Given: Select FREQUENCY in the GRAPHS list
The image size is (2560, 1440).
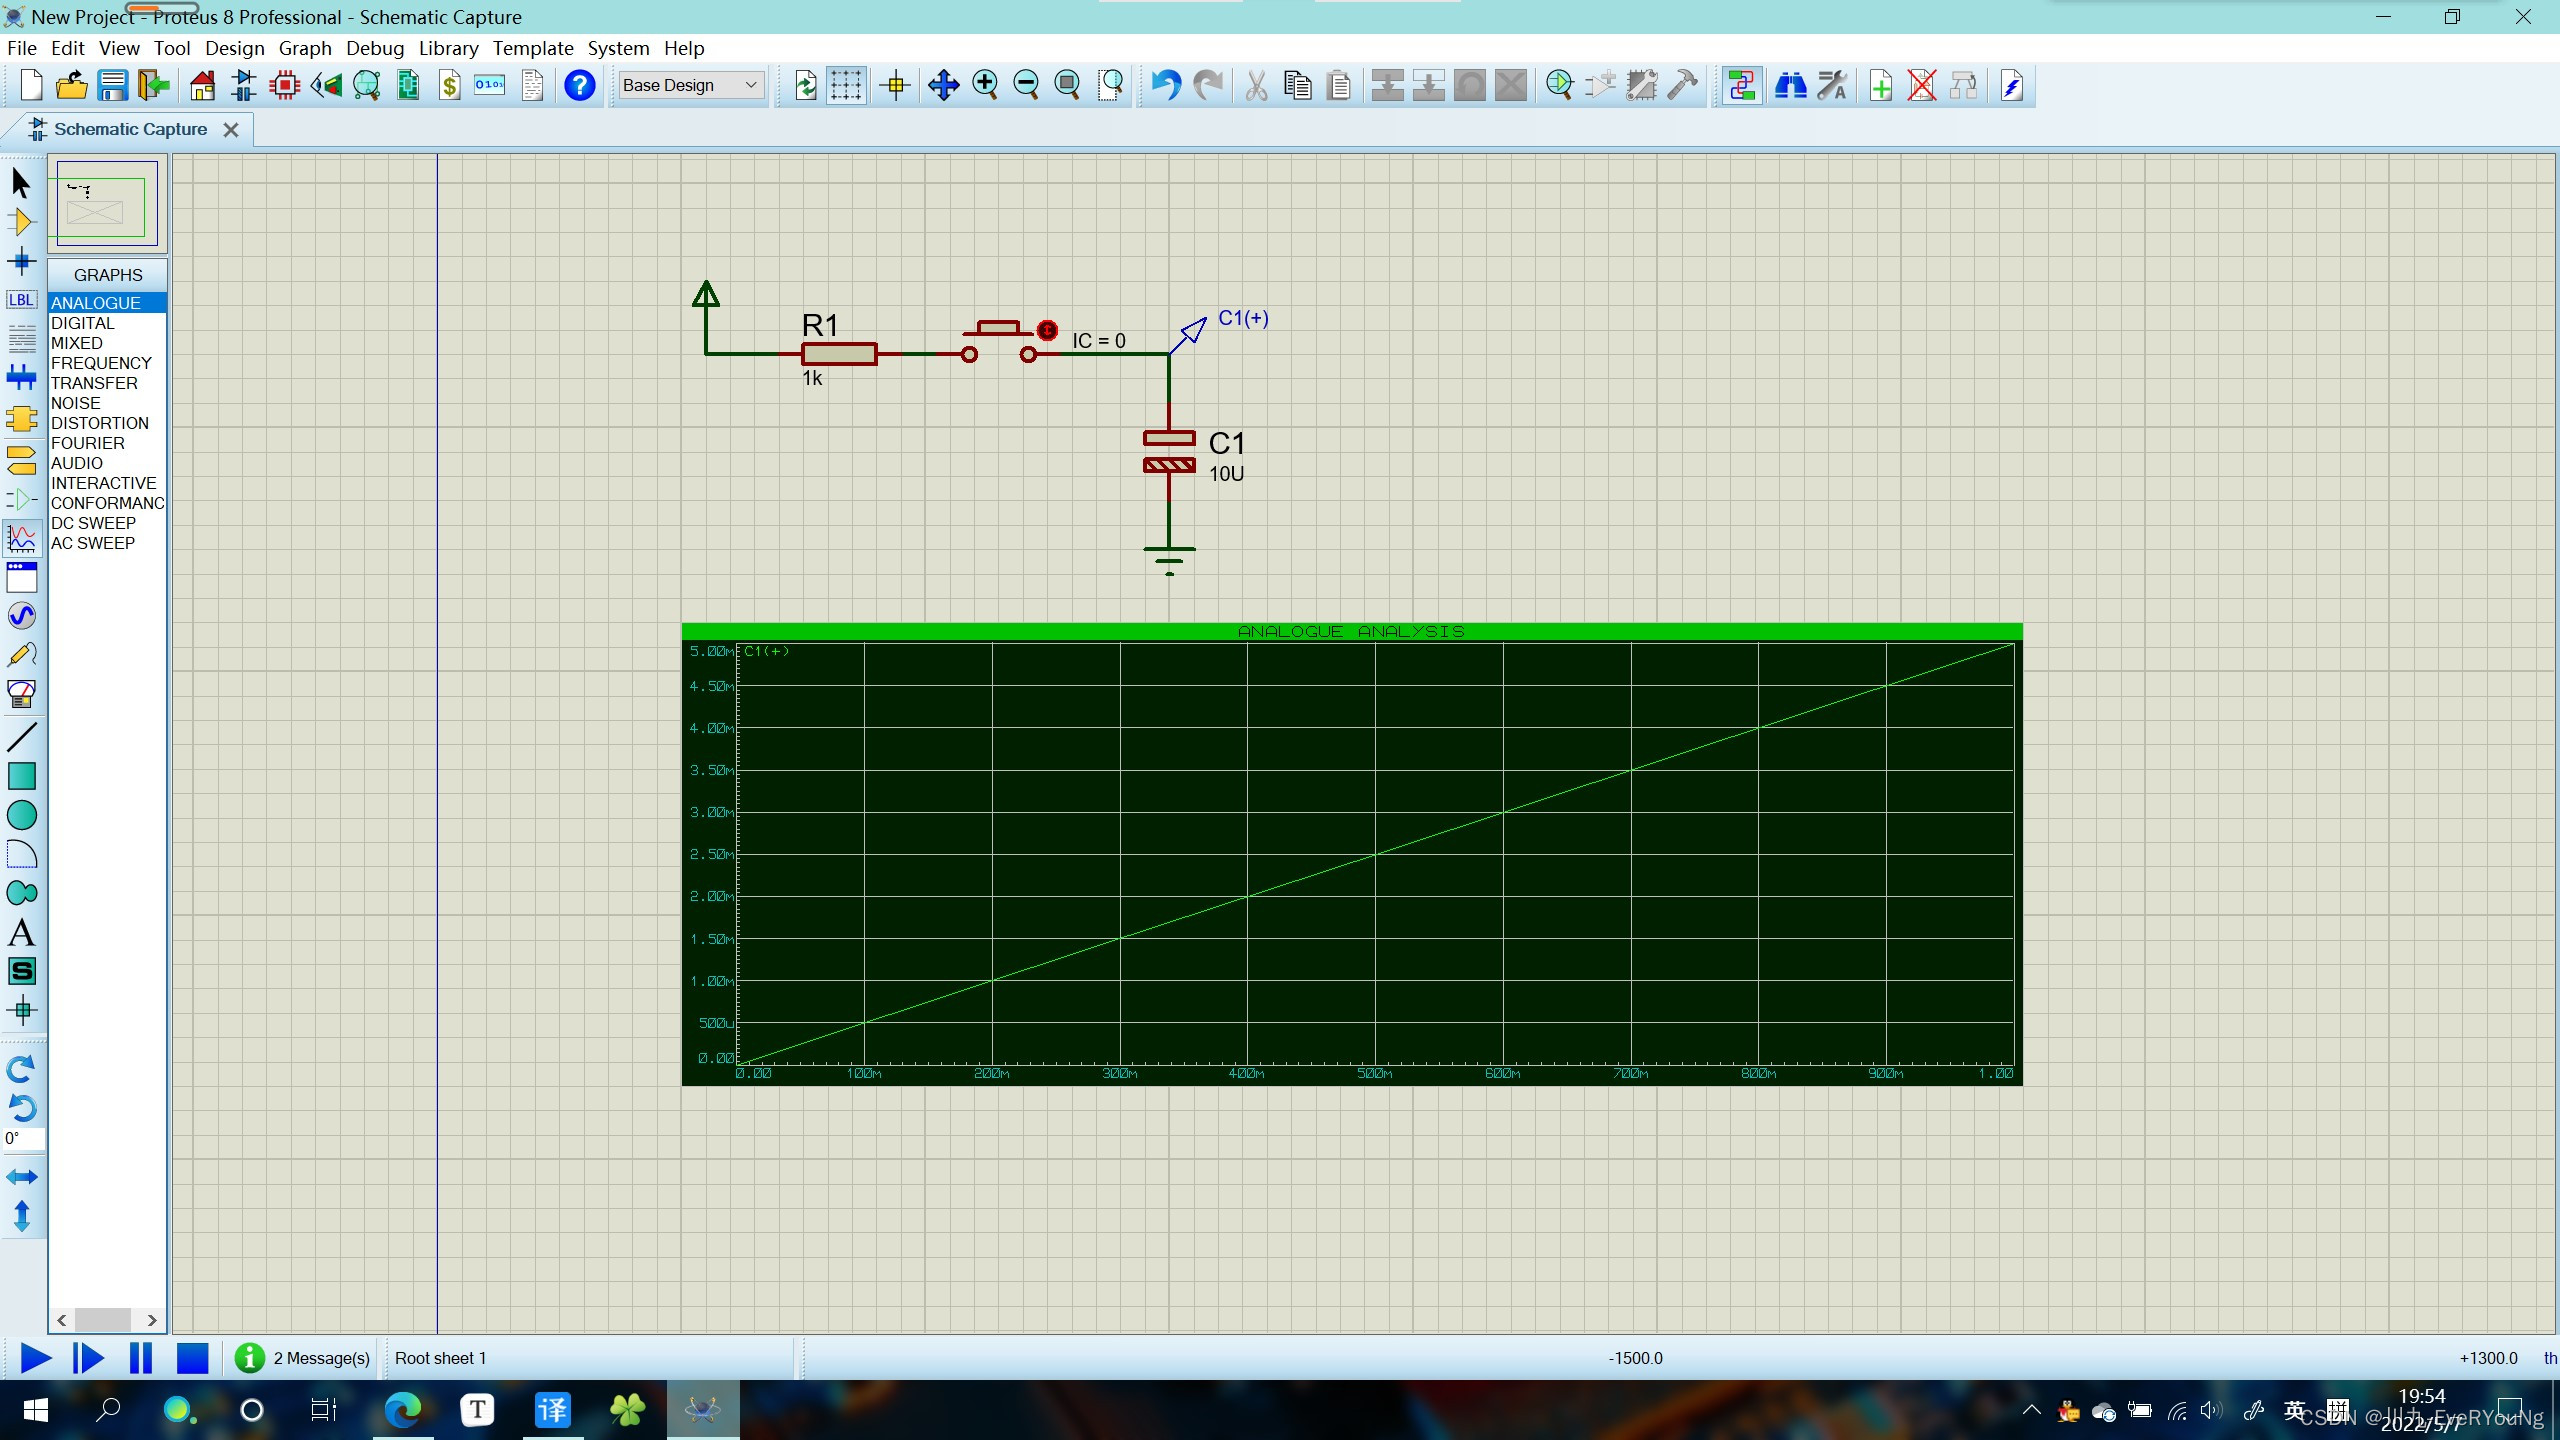Looking at the screenshot, I should tap(101, 363).
